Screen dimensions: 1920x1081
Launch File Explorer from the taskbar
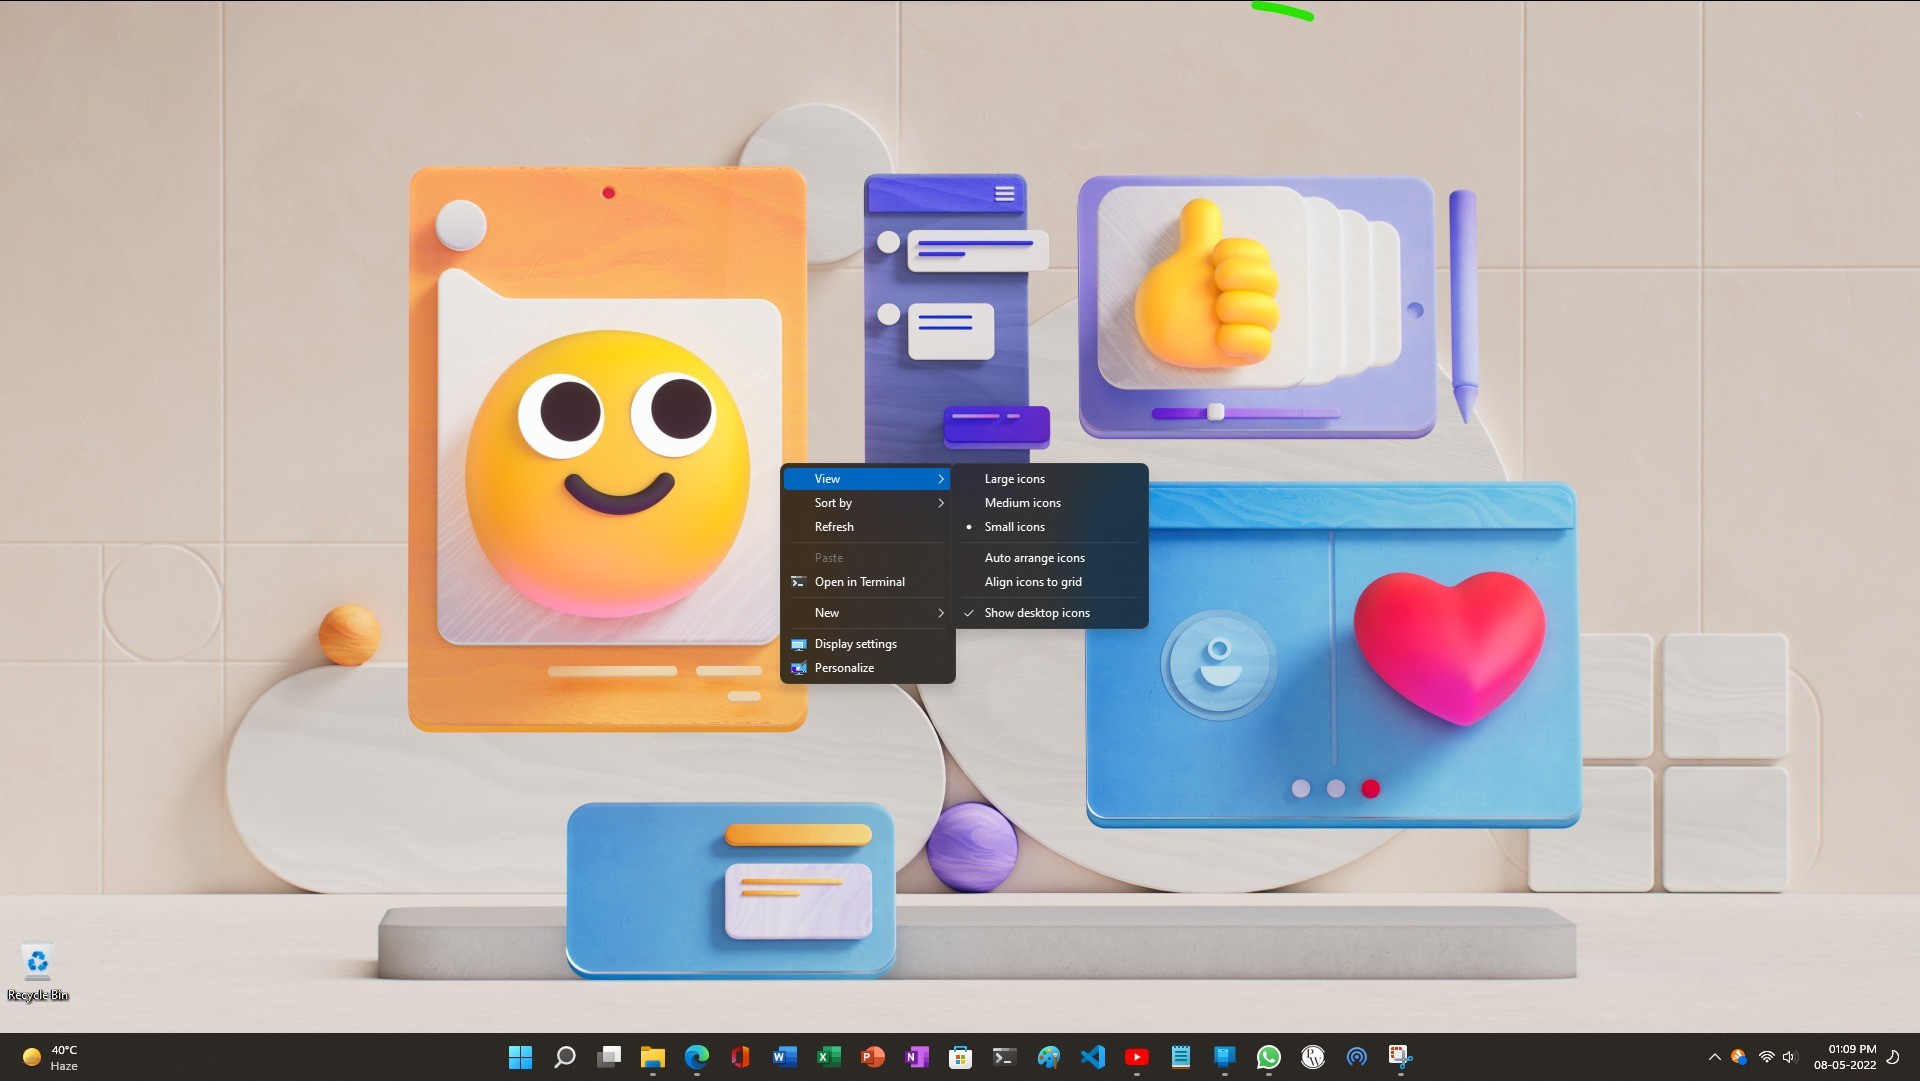(652, 1057)
